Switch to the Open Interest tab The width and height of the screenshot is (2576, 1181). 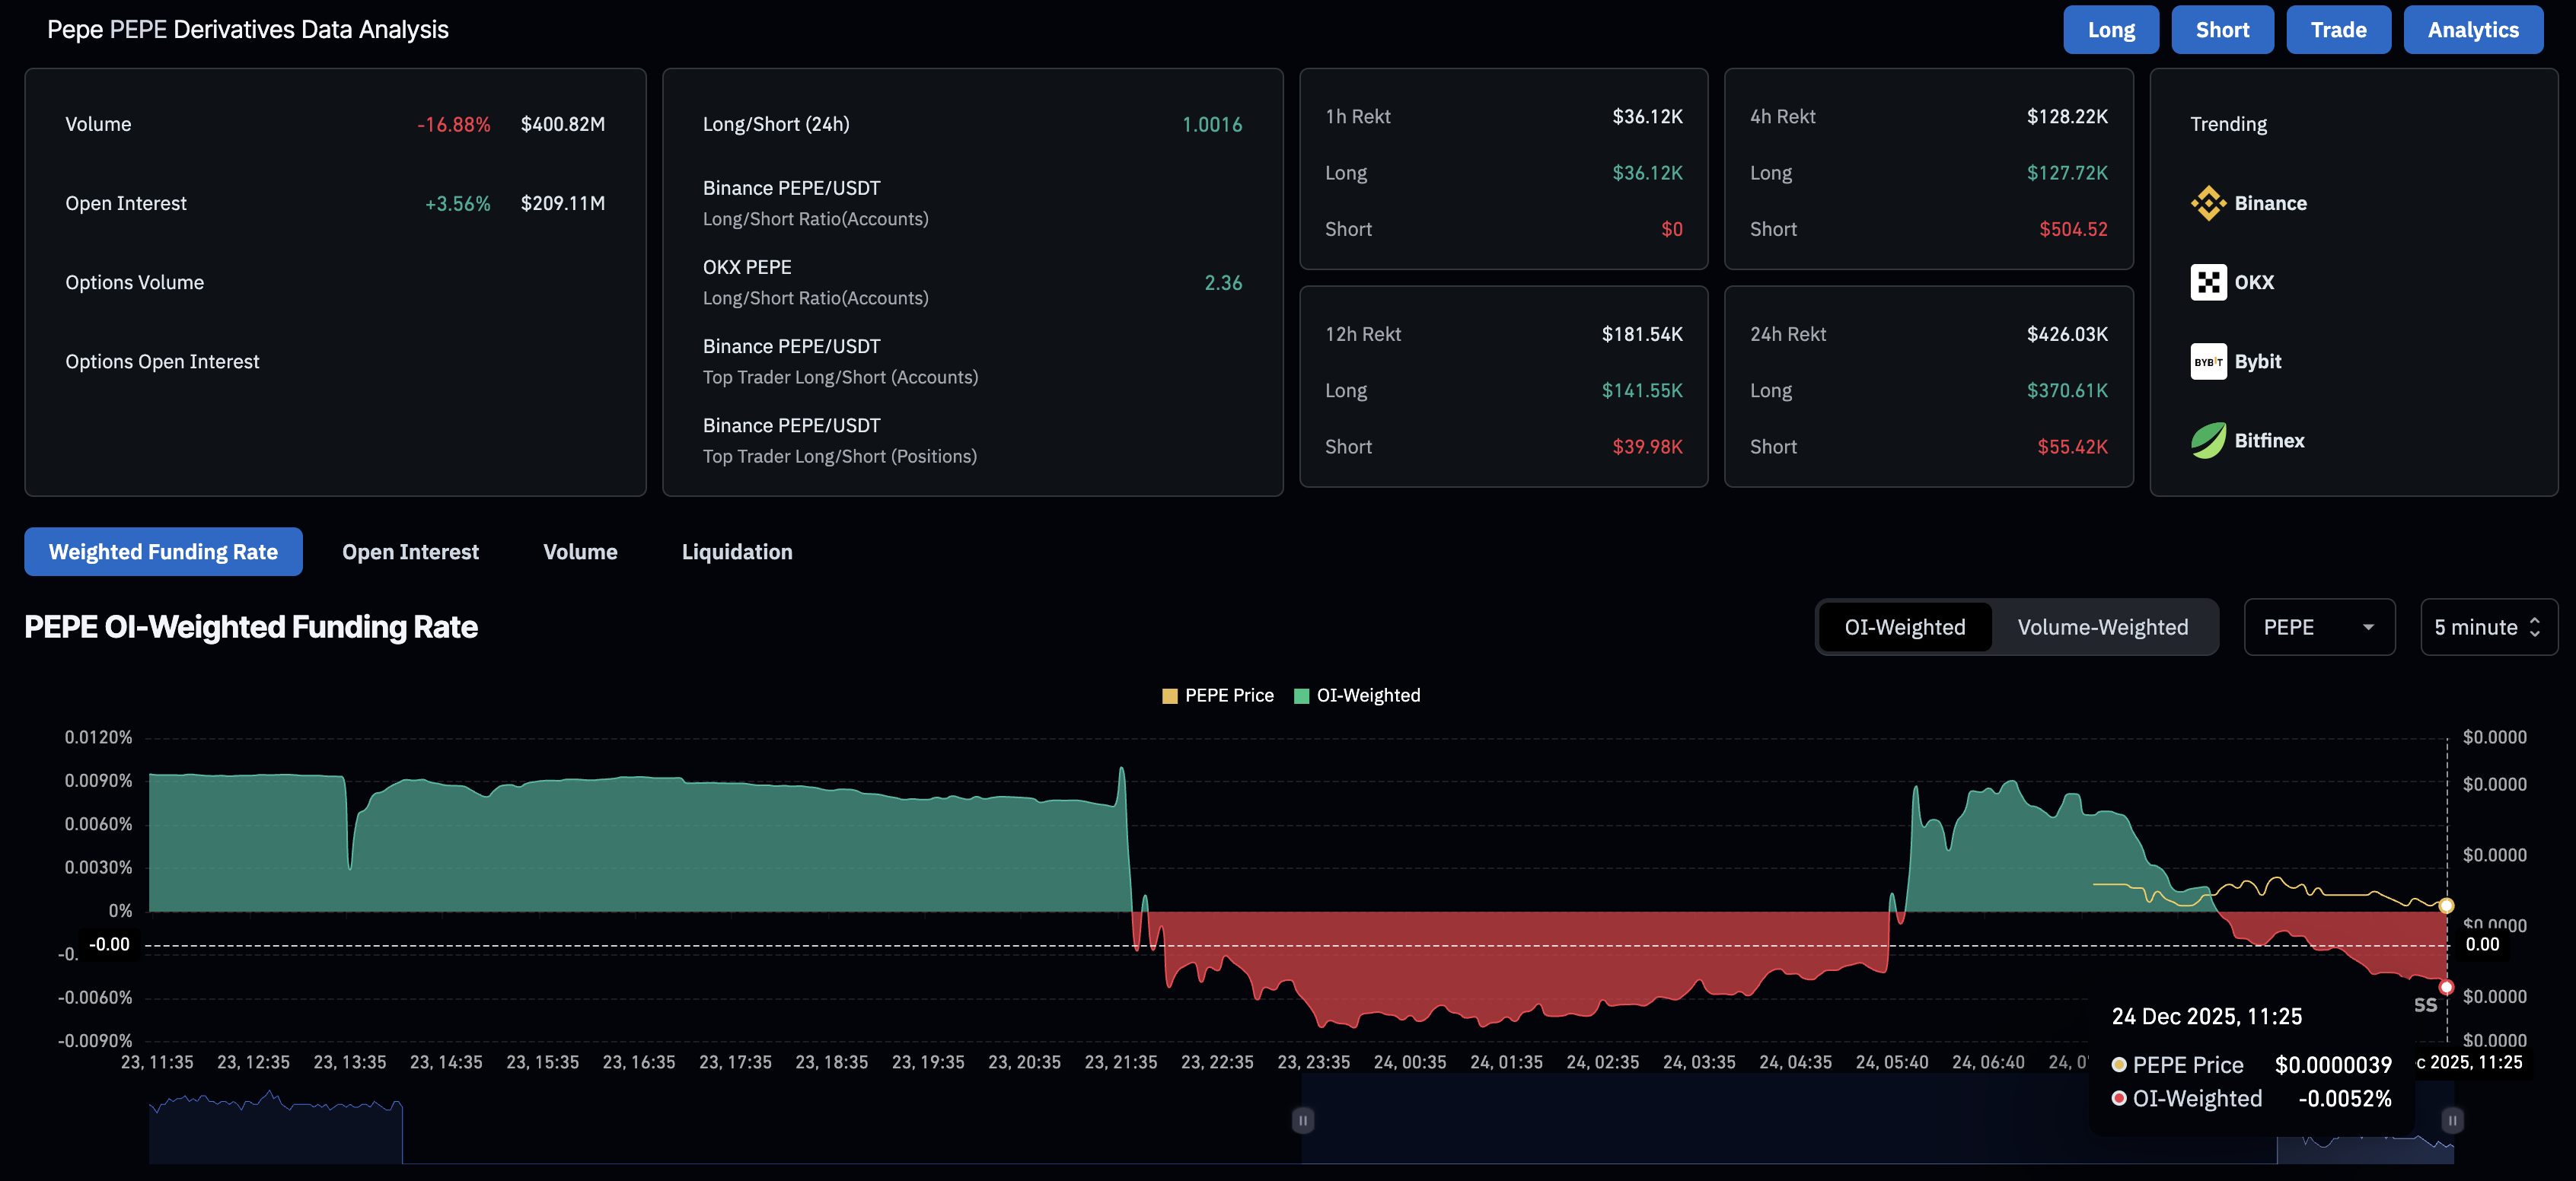(410, 551)
